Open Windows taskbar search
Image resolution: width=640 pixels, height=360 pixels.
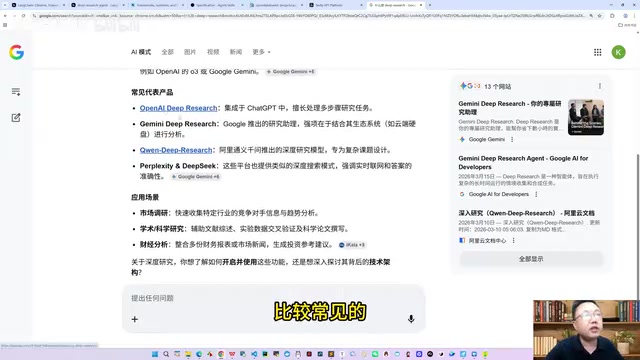tap(166, 354)
